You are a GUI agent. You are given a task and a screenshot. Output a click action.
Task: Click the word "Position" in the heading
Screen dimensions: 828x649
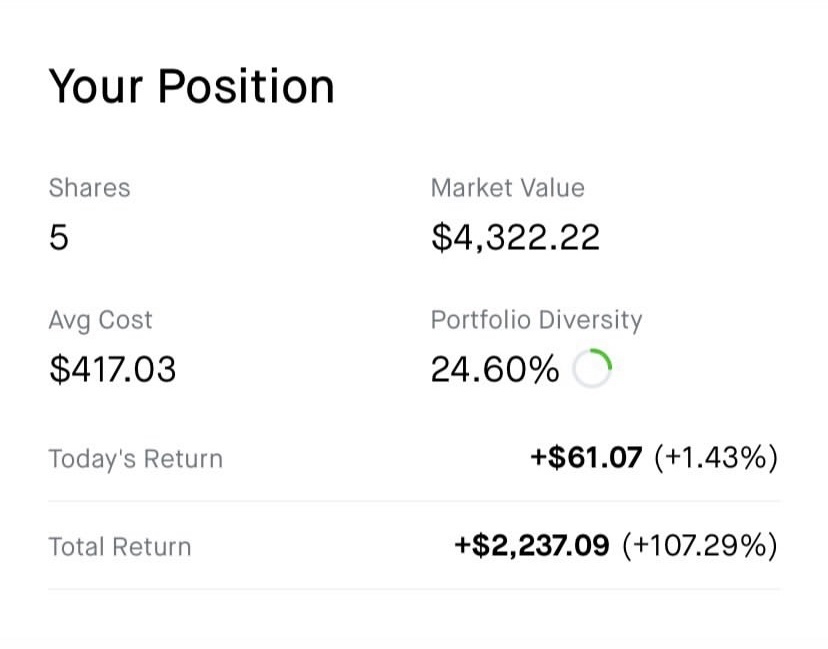tap(244, 86)
